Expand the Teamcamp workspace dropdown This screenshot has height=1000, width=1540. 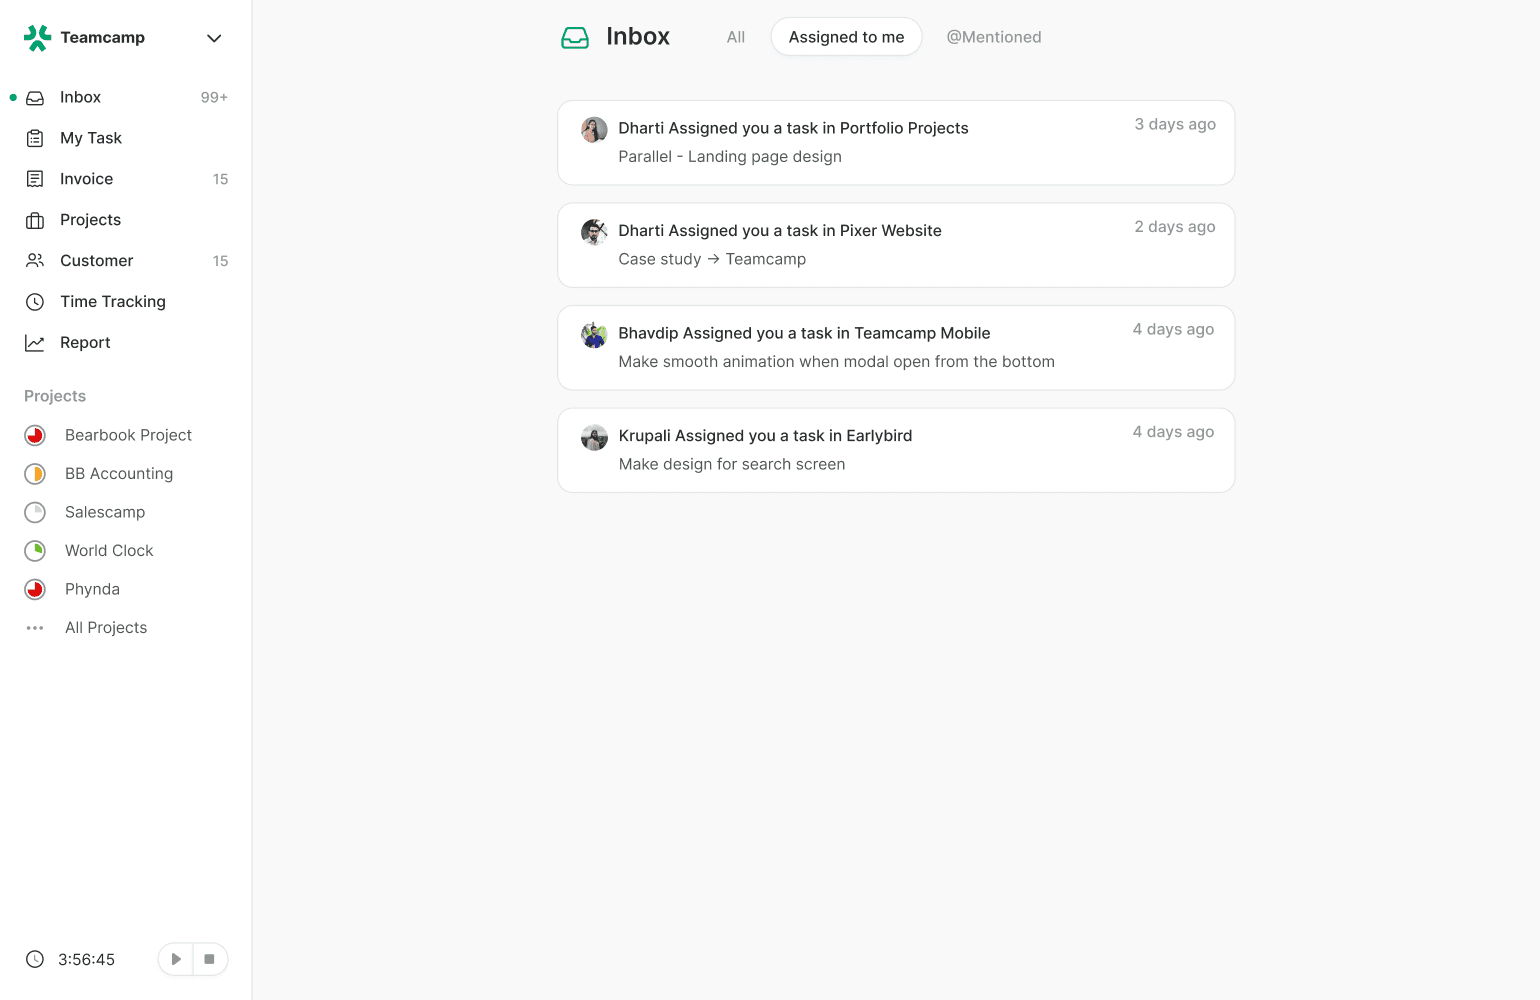(214, 38)
